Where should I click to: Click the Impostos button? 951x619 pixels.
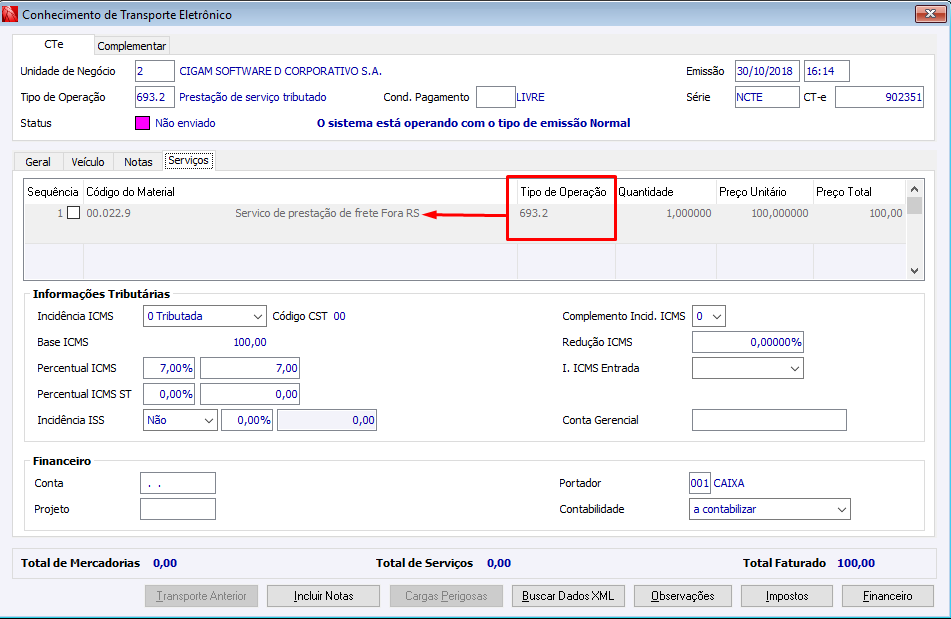click(x=787, y=596)
